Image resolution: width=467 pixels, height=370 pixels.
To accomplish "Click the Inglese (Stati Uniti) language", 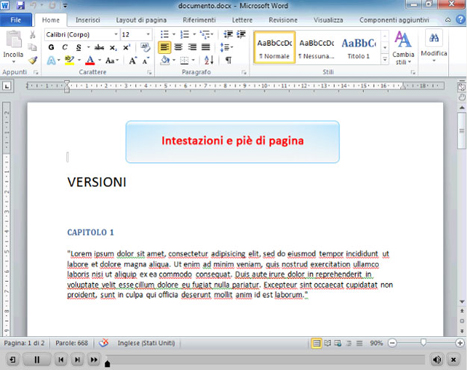I will click(146, 343).
